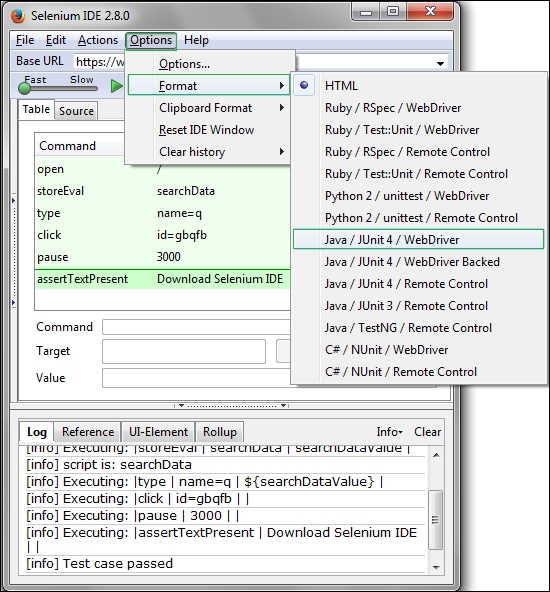Open the Reference tab
The height and width of the screenshot is (592, 550).
(x=88, y=432)
